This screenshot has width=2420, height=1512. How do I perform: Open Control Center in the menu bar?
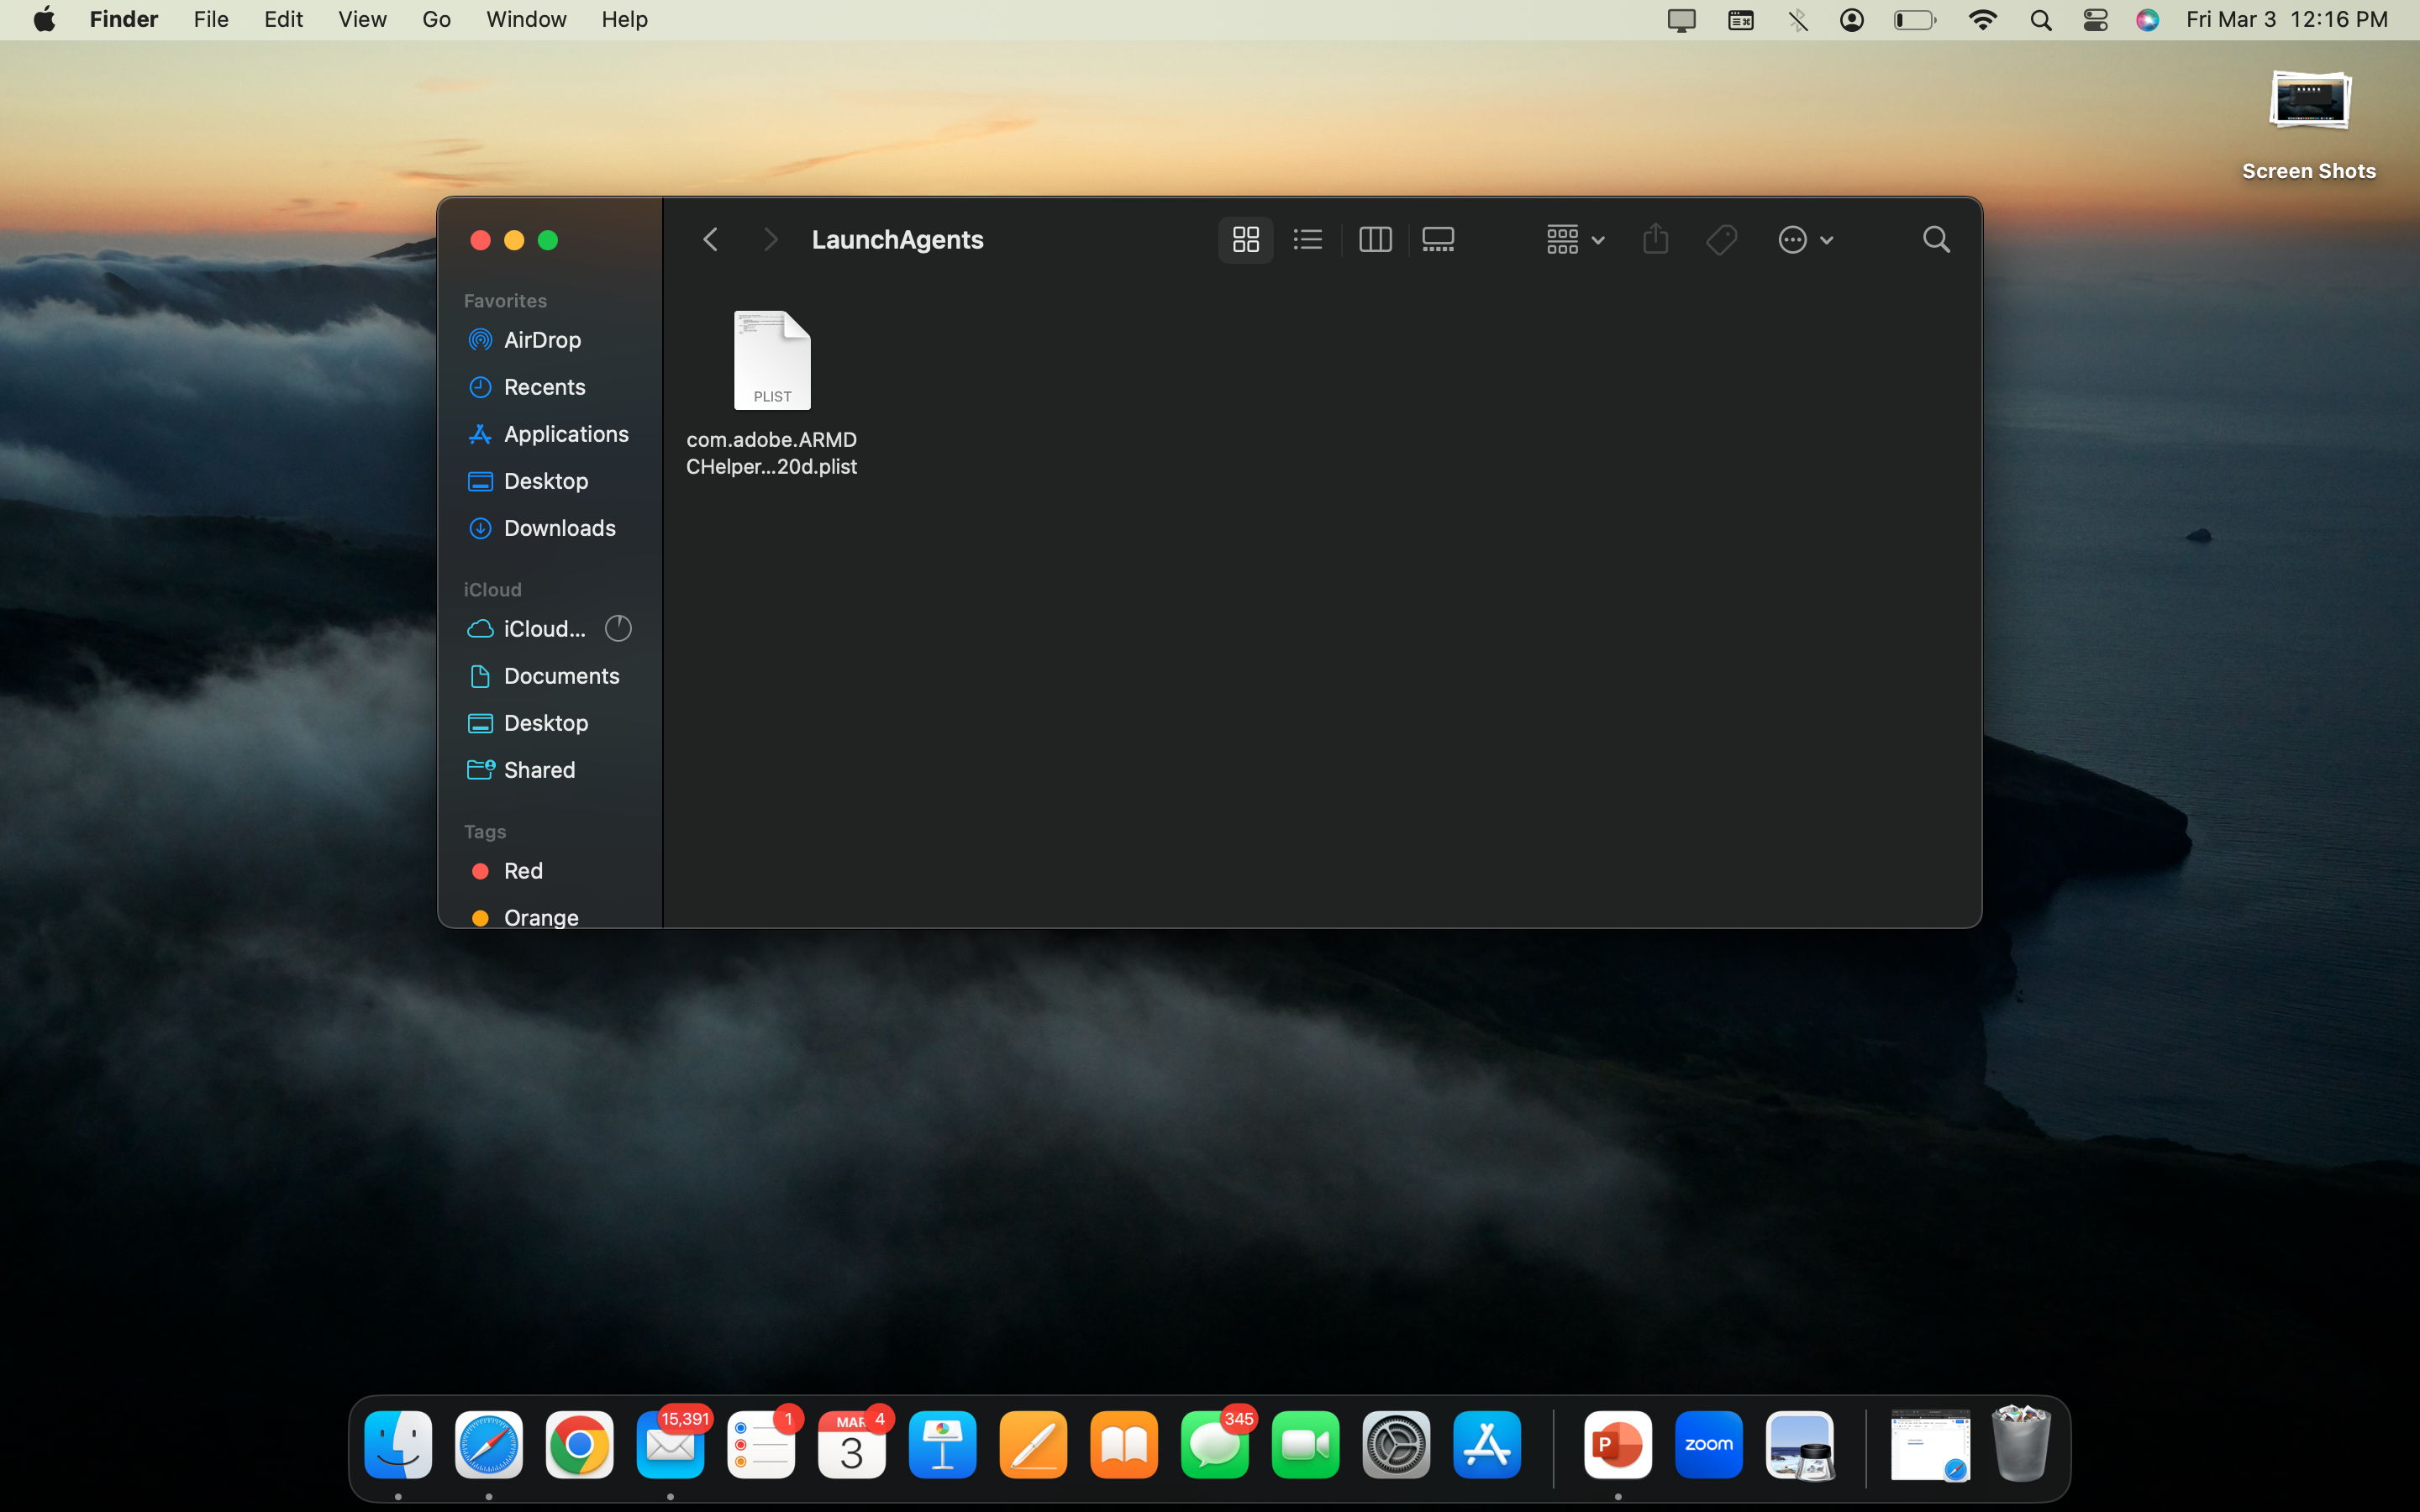point(2095,20)
